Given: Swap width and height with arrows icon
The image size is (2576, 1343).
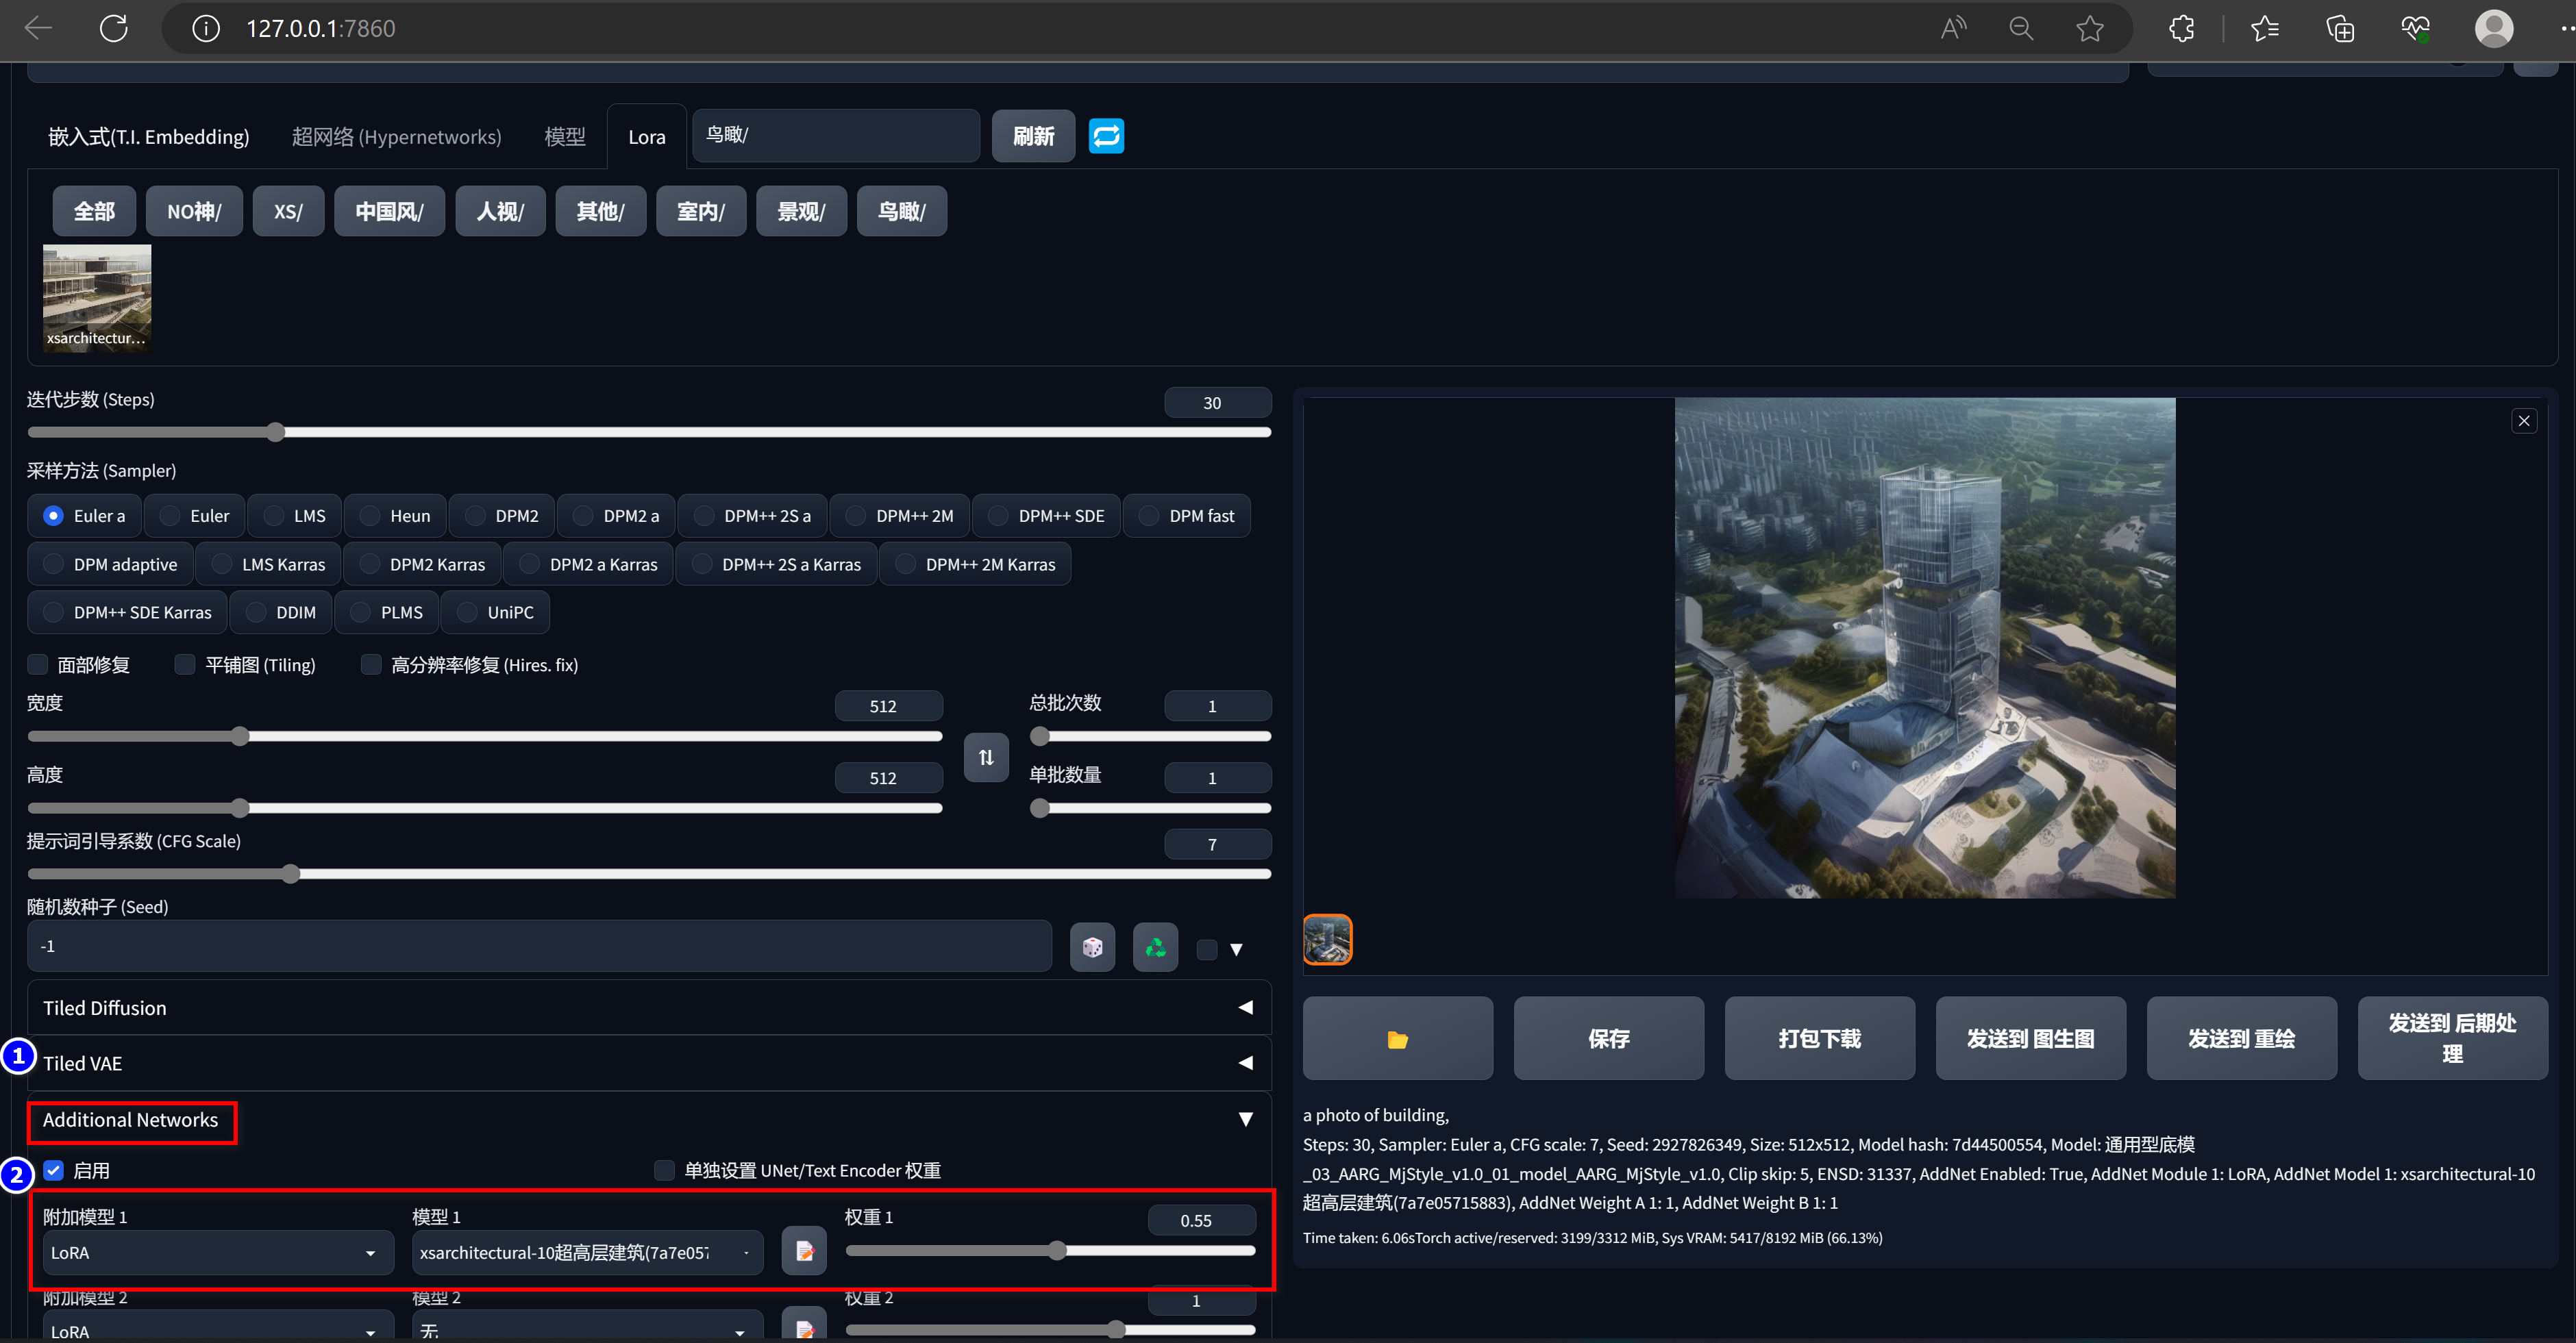Looking at the screenshot, I should click(986, 757).
